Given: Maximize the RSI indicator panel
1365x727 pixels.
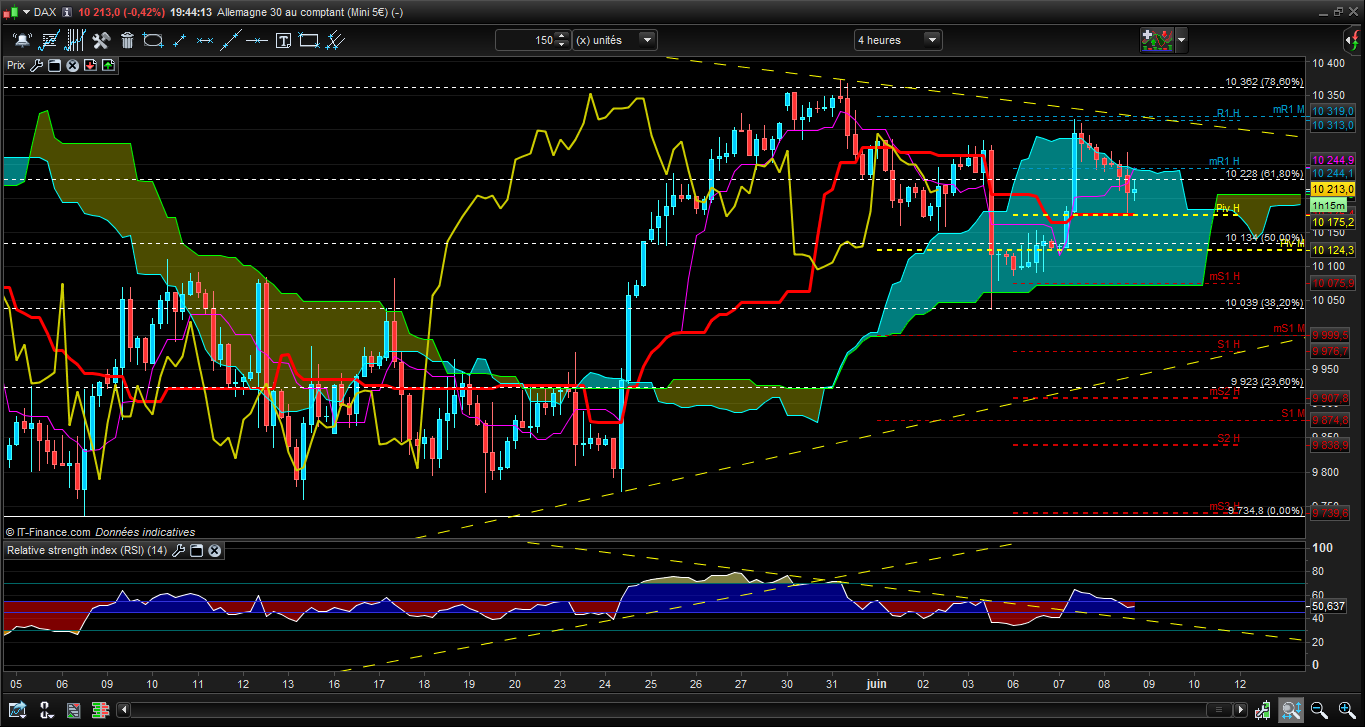Looking at the screenshot, I should (197, 550).
